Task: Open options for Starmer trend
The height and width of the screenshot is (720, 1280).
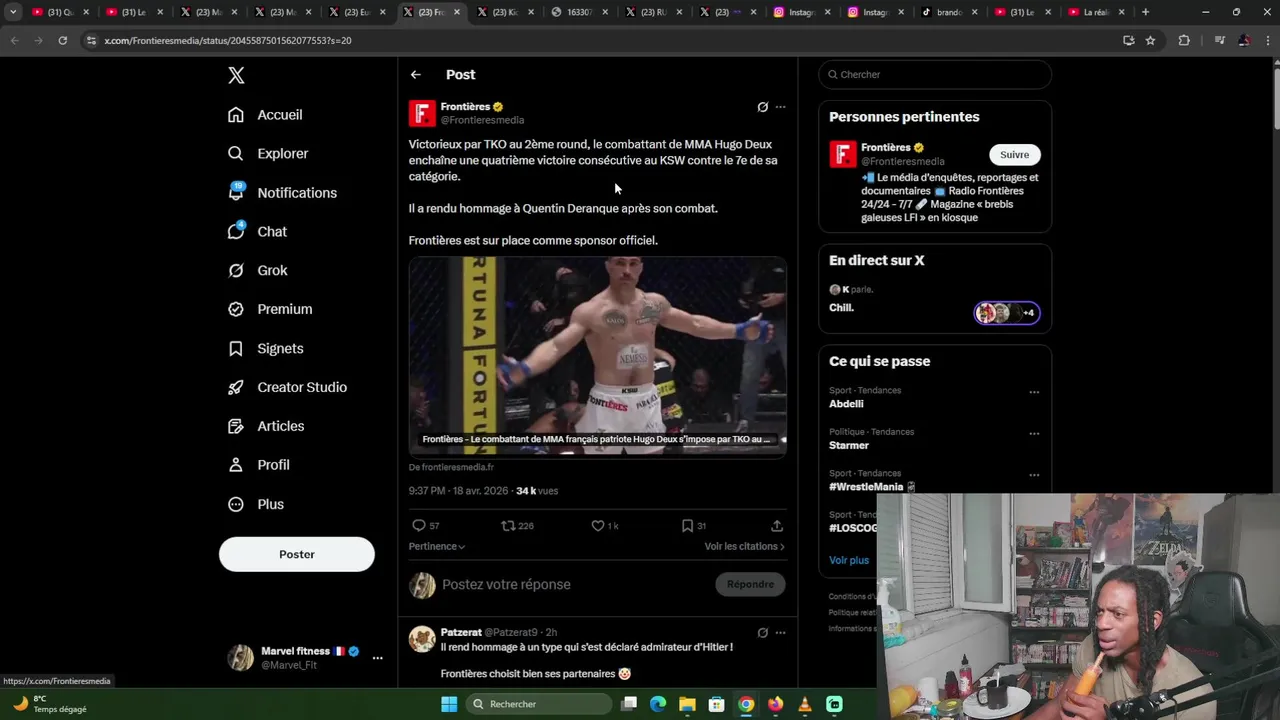Action: pyautogui.click(x=1034, y=434)
